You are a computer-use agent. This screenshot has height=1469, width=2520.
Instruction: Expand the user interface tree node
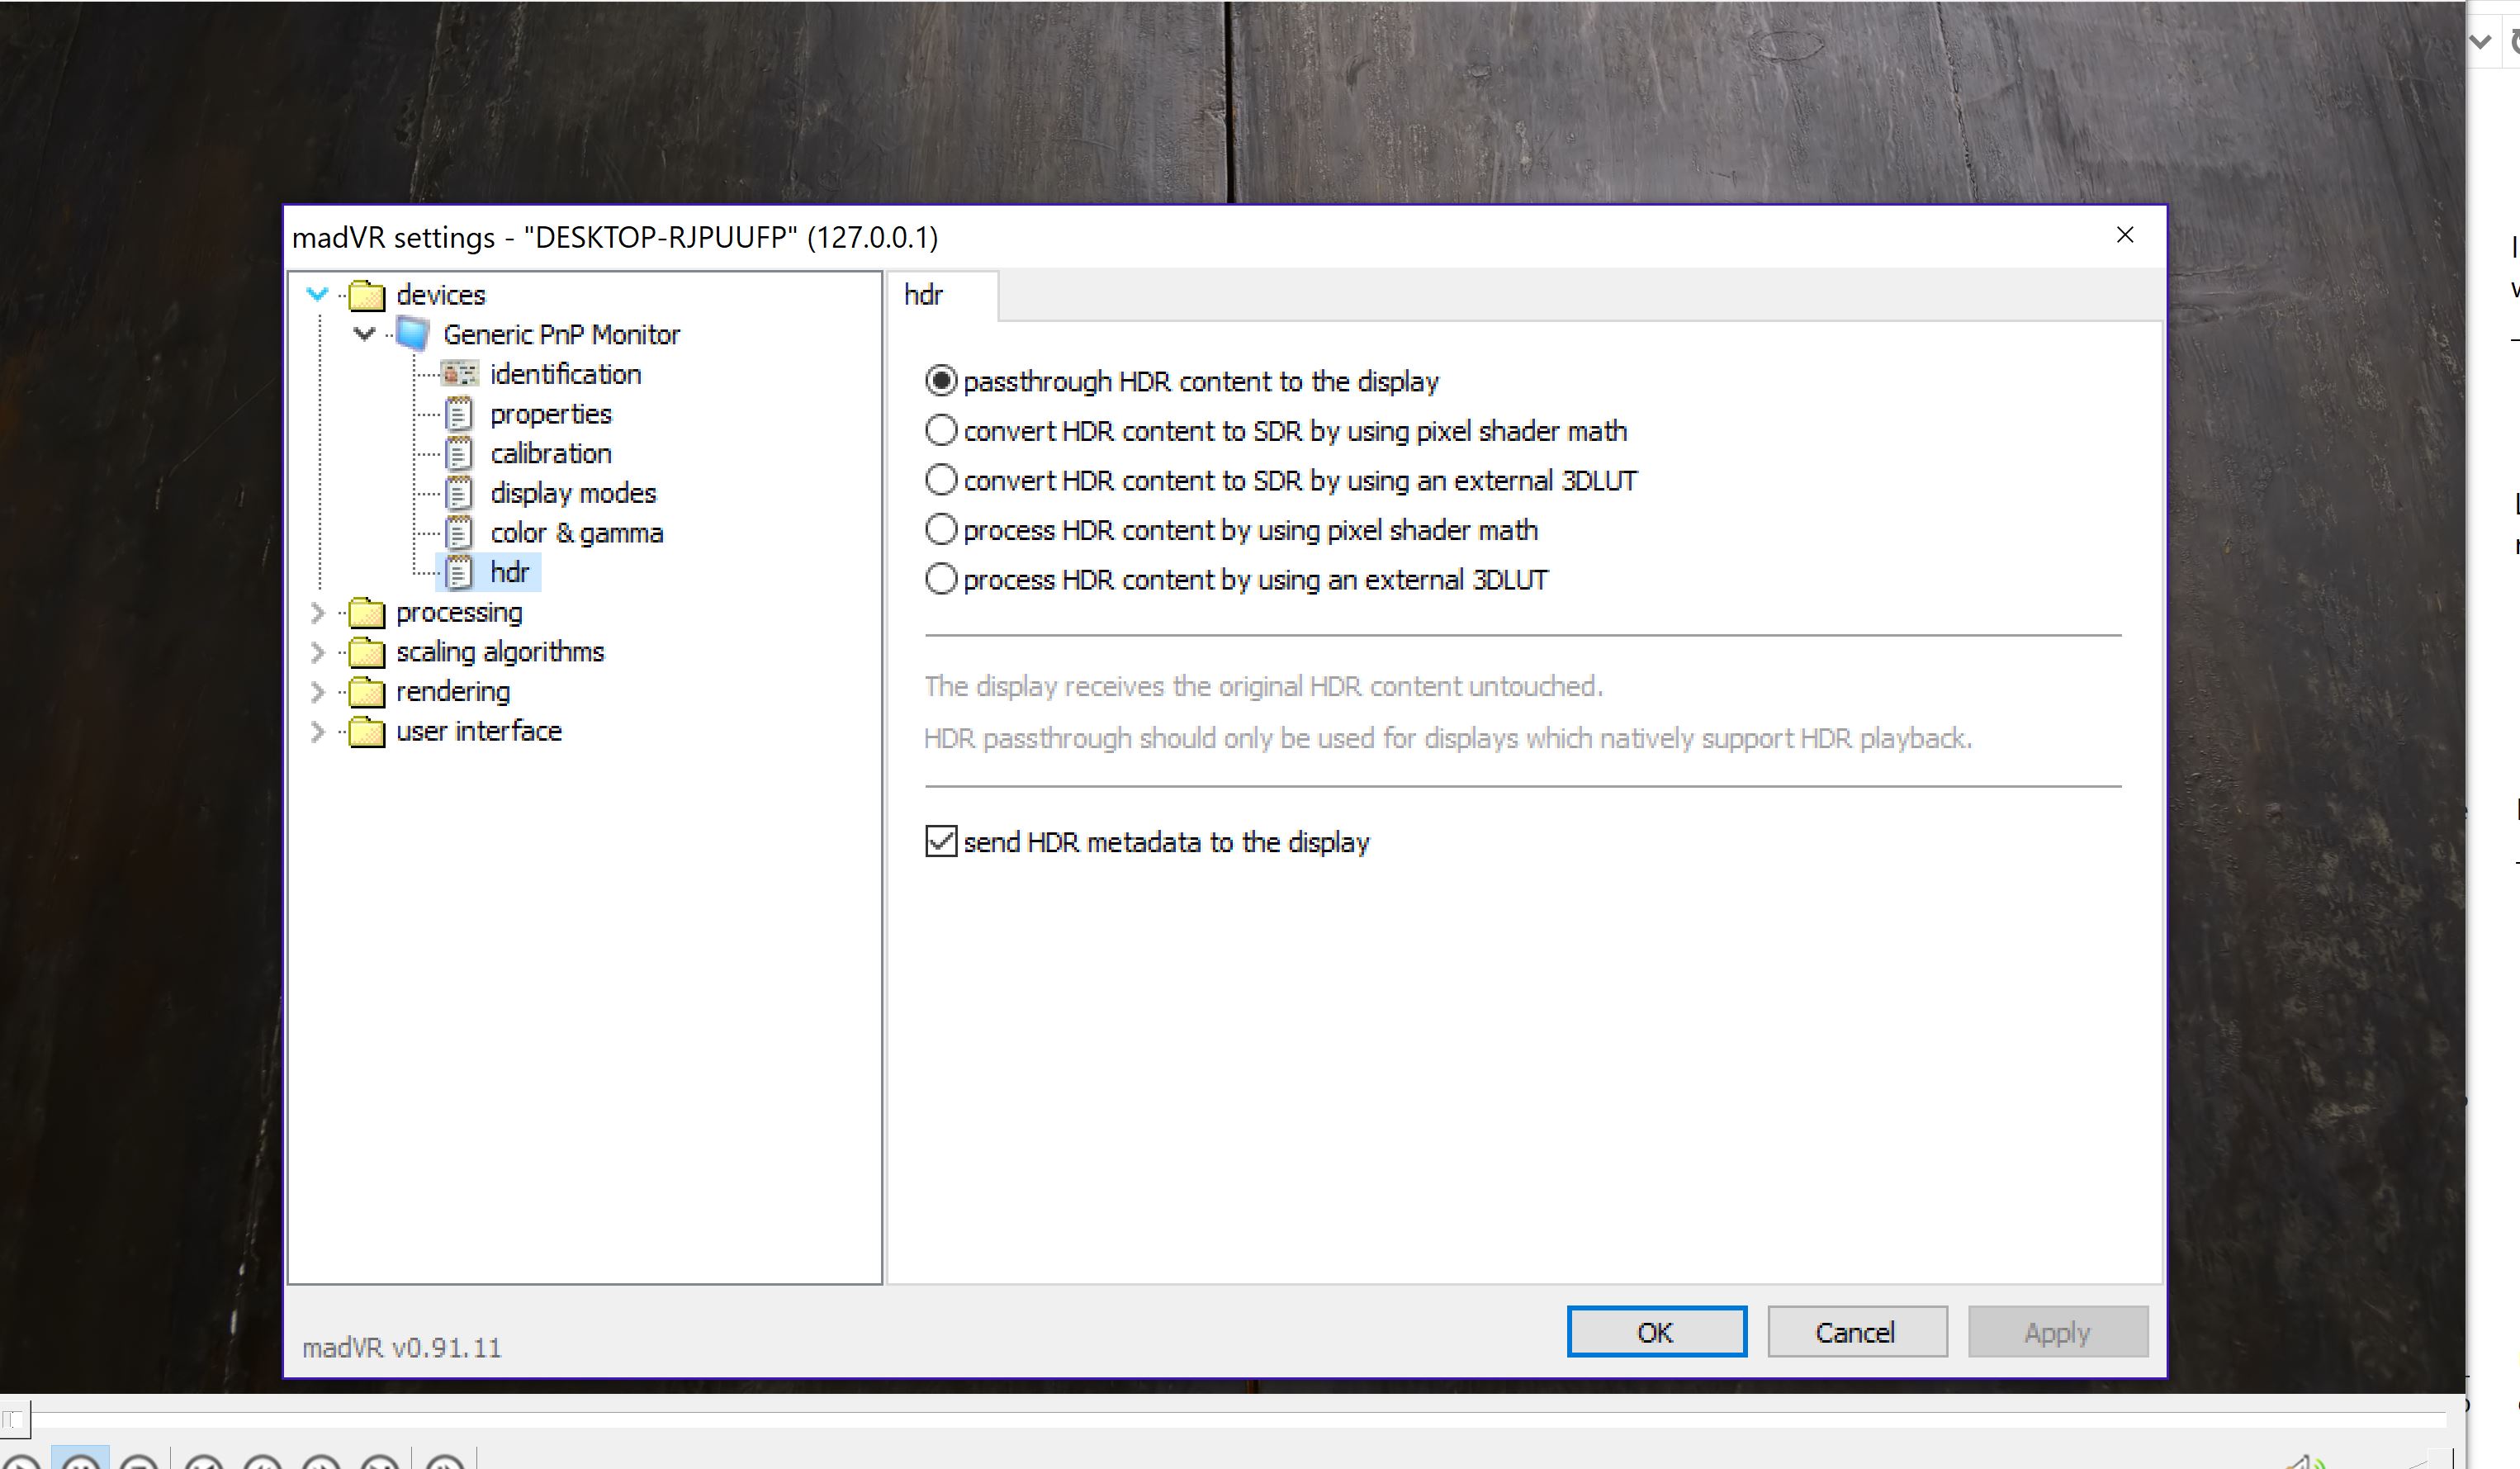[x=318, y=732]
